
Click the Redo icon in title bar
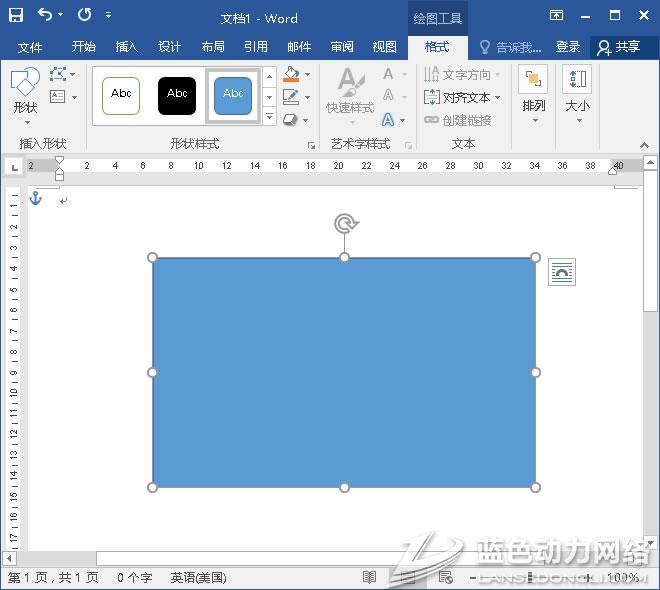coord(84,15)
